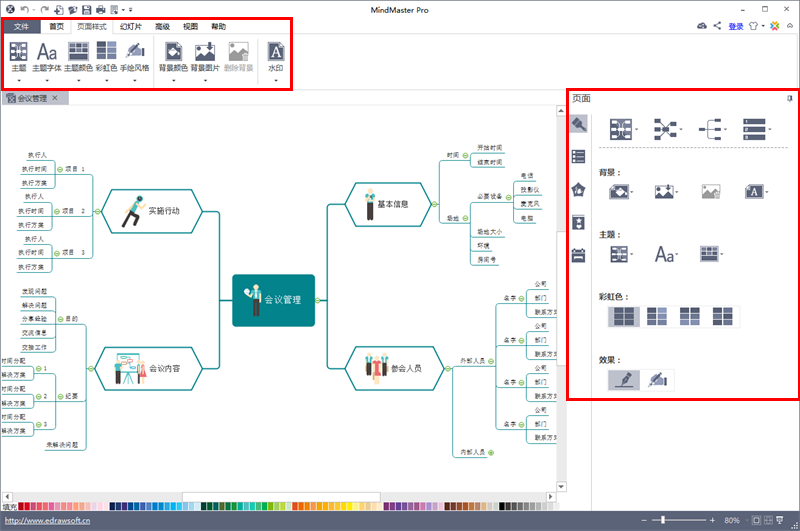Screen dimensions: 800x531
Task: Select the fourth 彩虹色 option in panel
Action: 722,316
